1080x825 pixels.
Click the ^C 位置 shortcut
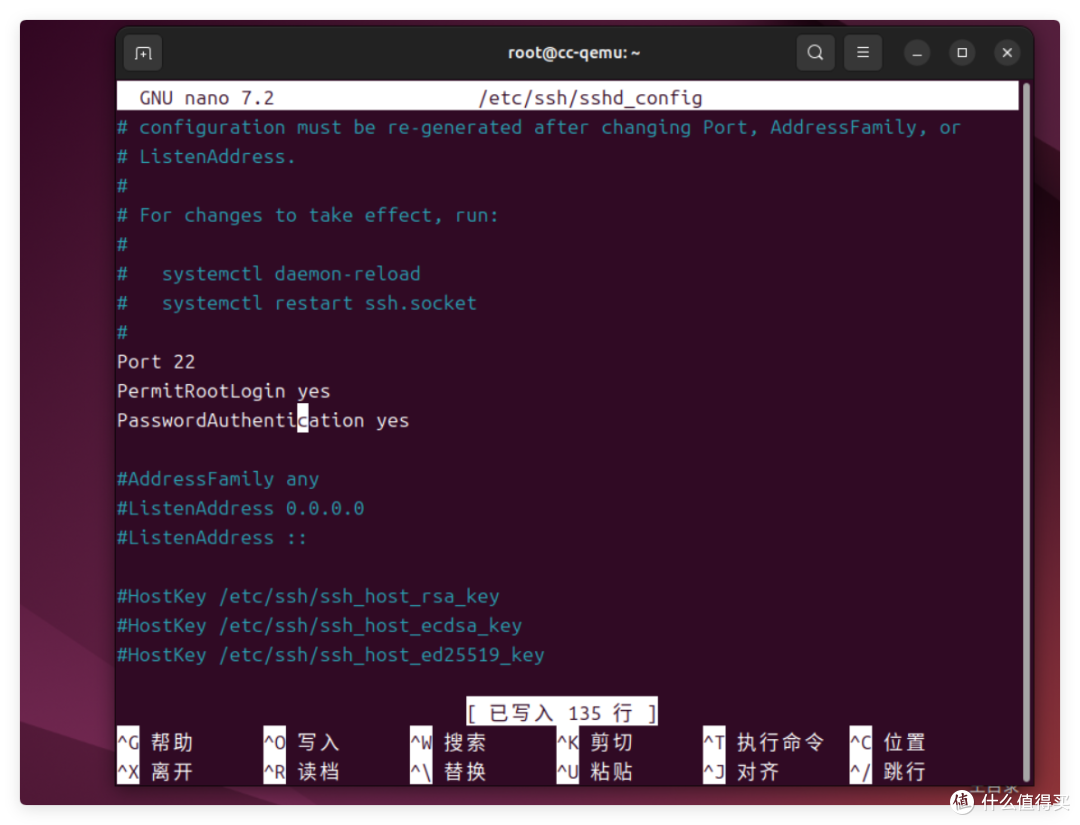tap(889, 742)
